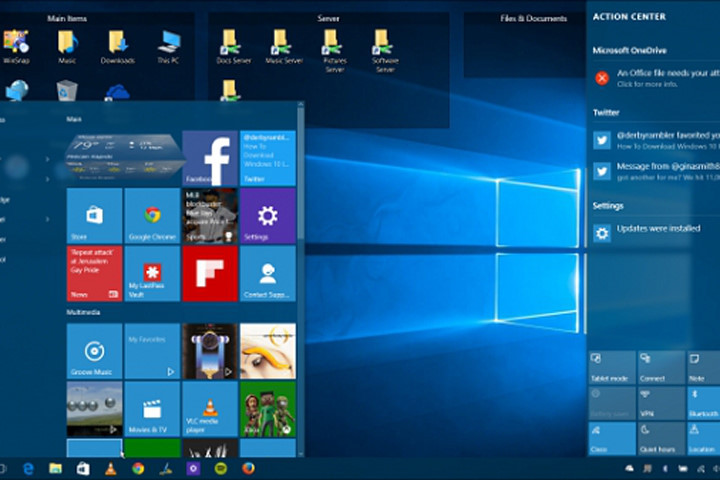Toggle the VPN quick action
This screenshot has height=480, width=720.
coord(661,403)
